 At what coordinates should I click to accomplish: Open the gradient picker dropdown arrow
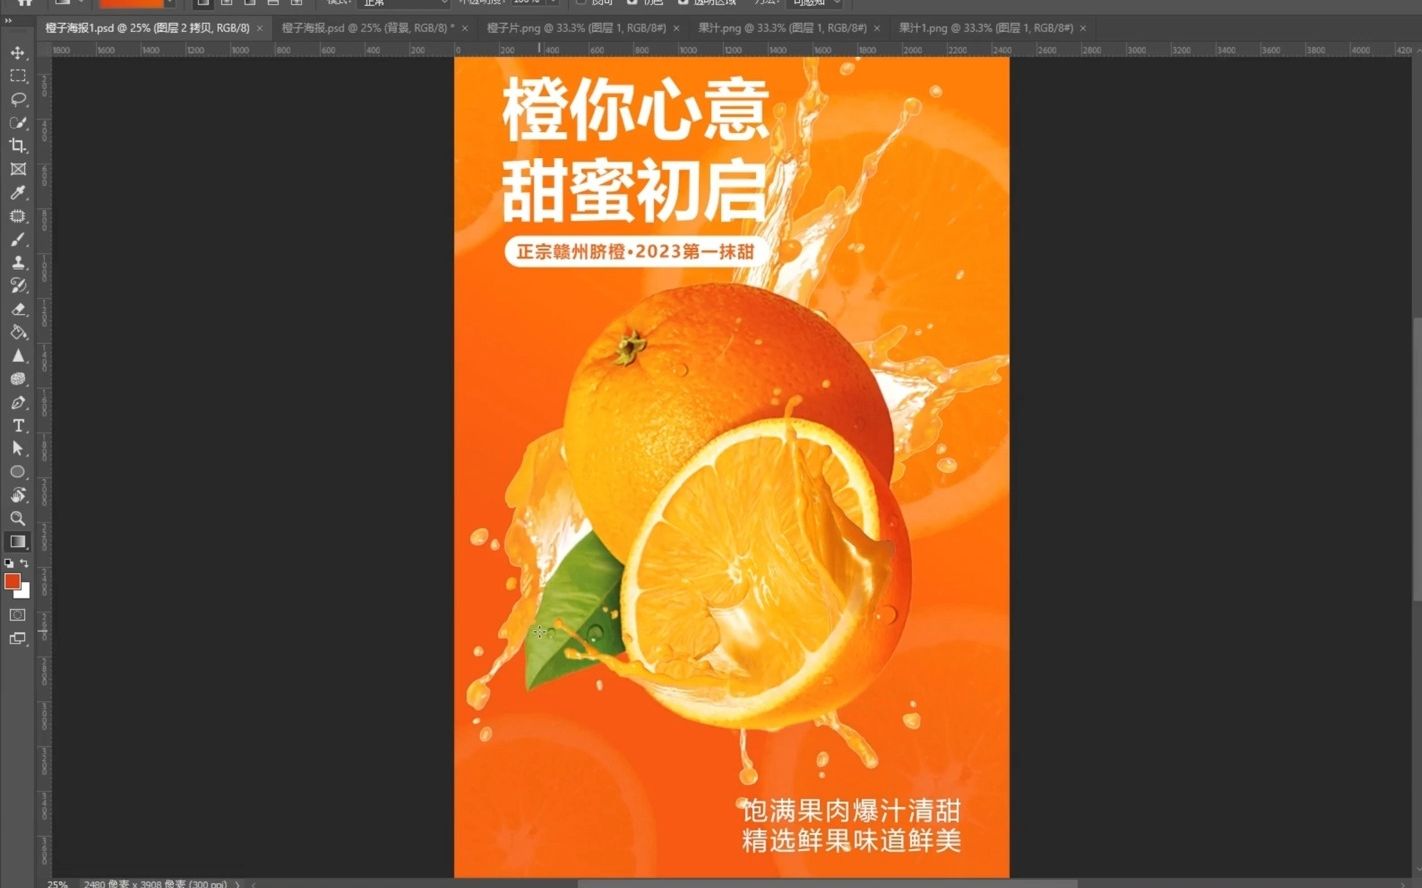coord(170,3)
